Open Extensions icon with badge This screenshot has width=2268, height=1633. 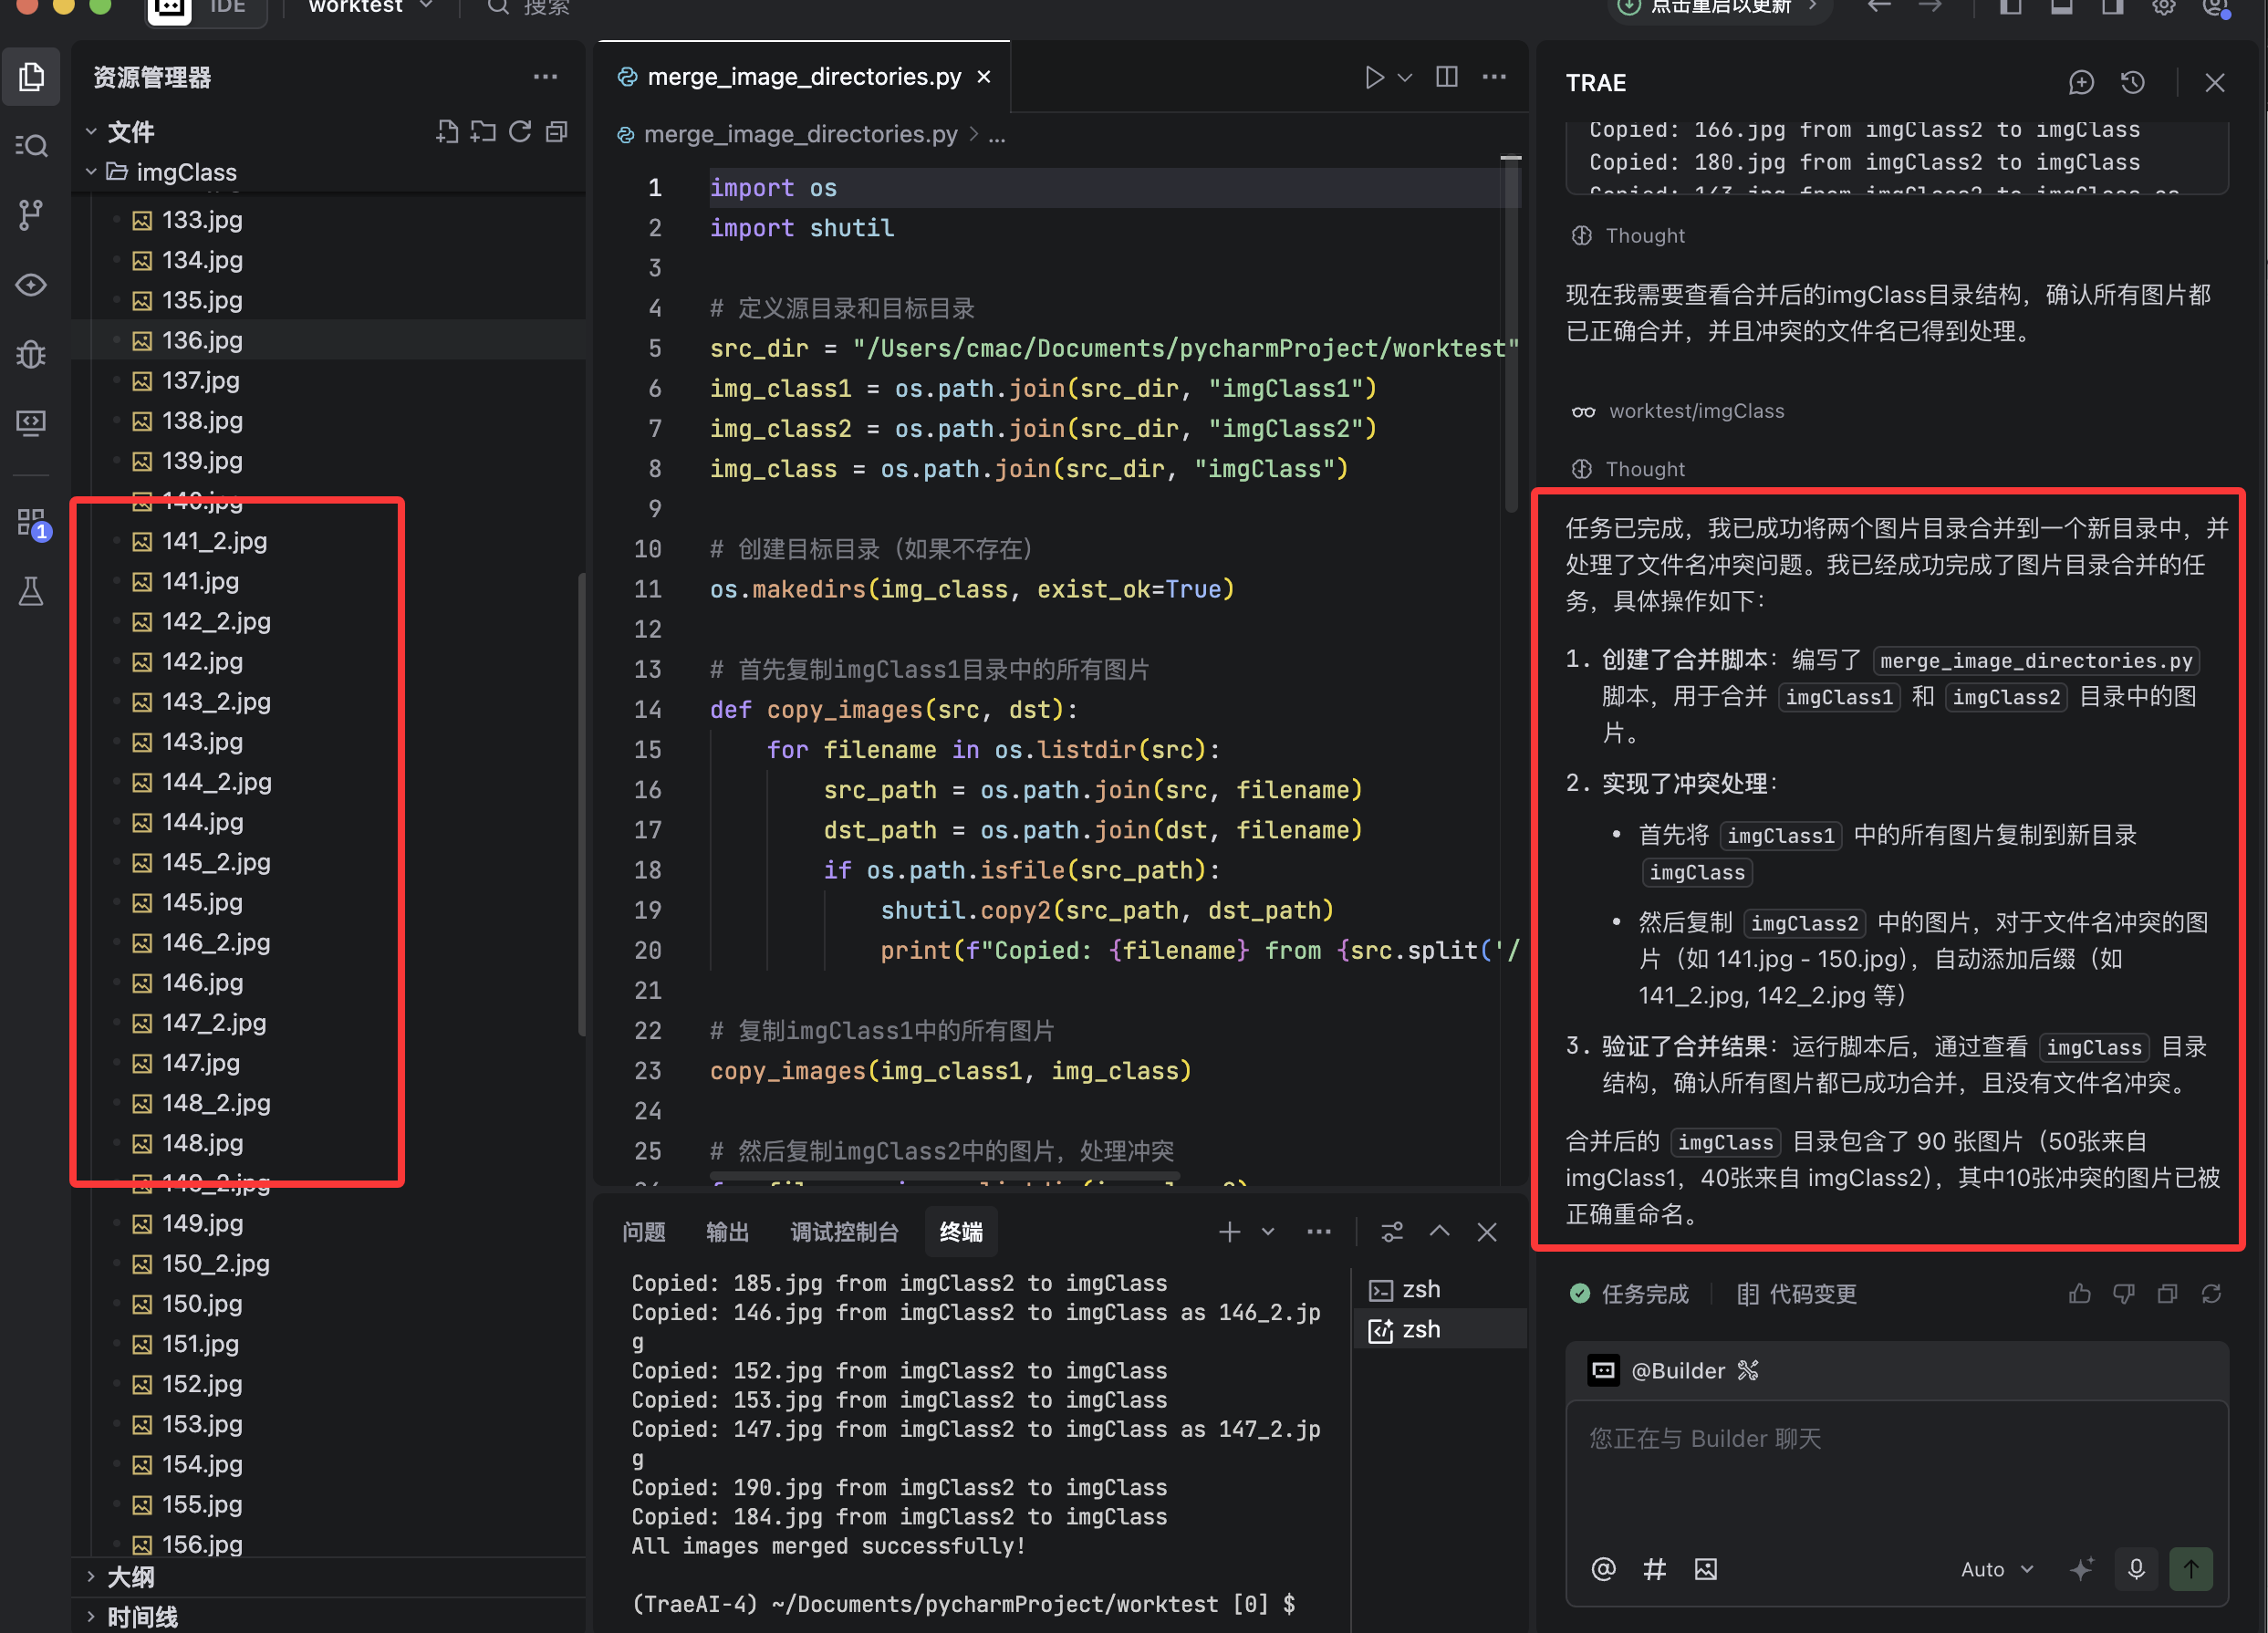click(x=31, y=522)
